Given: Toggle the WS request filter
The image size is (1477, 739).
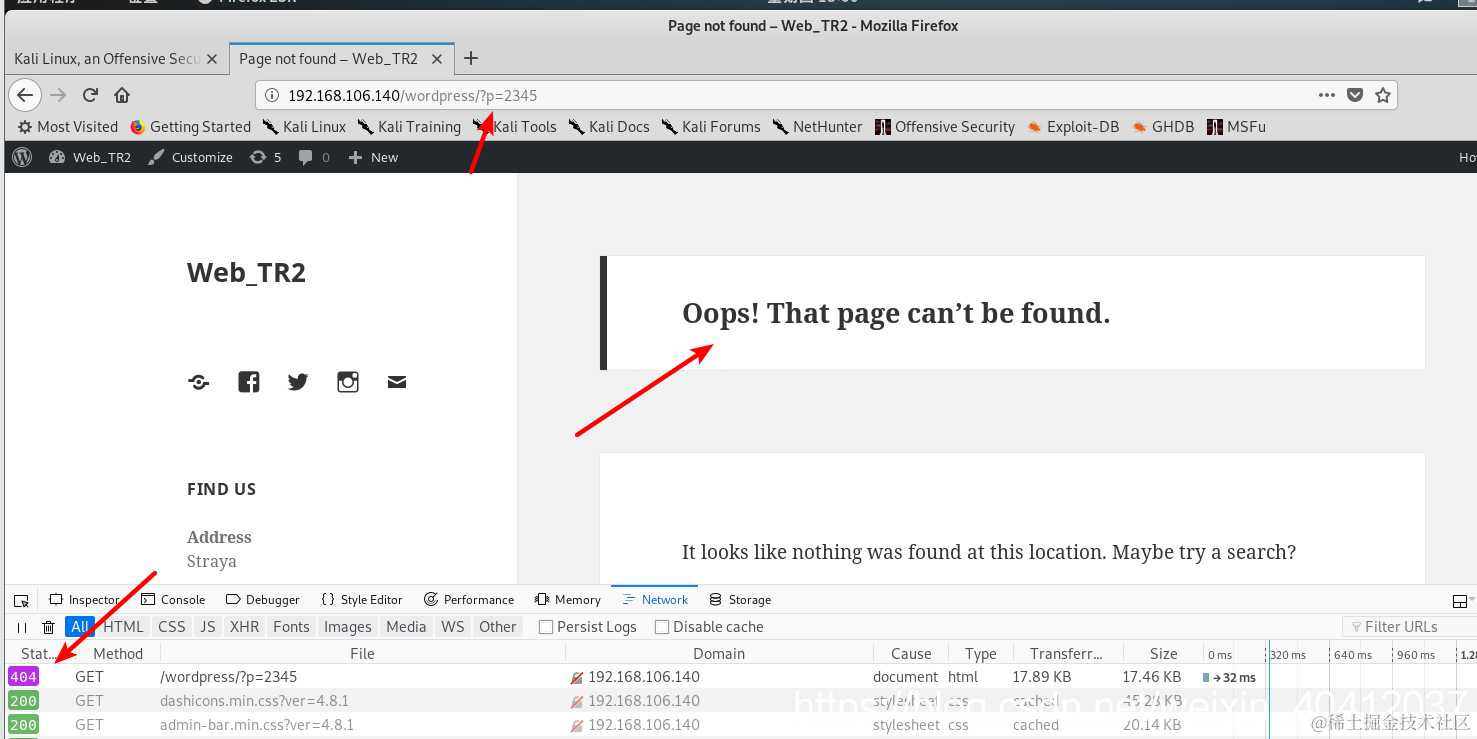Looking at the screenshot, I should [453, 627].
